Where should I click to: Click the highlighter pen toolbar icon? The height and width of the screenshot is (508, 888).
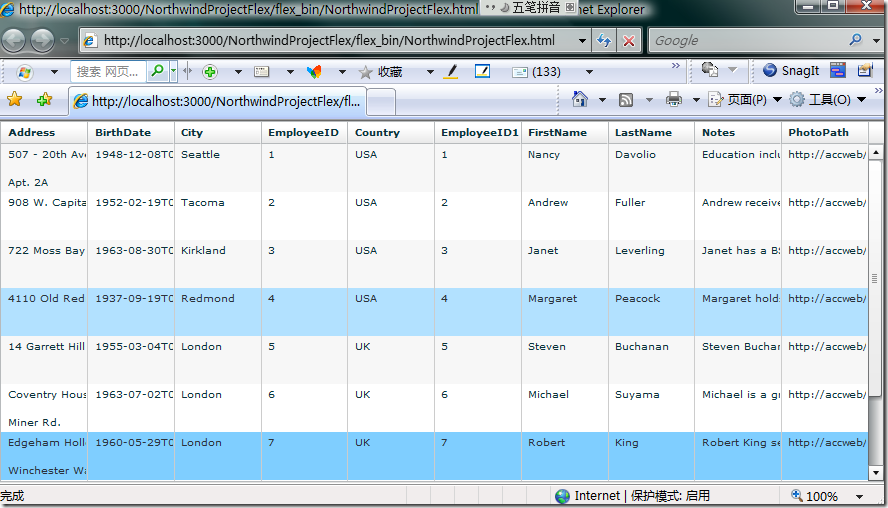[x=451, y=72]
